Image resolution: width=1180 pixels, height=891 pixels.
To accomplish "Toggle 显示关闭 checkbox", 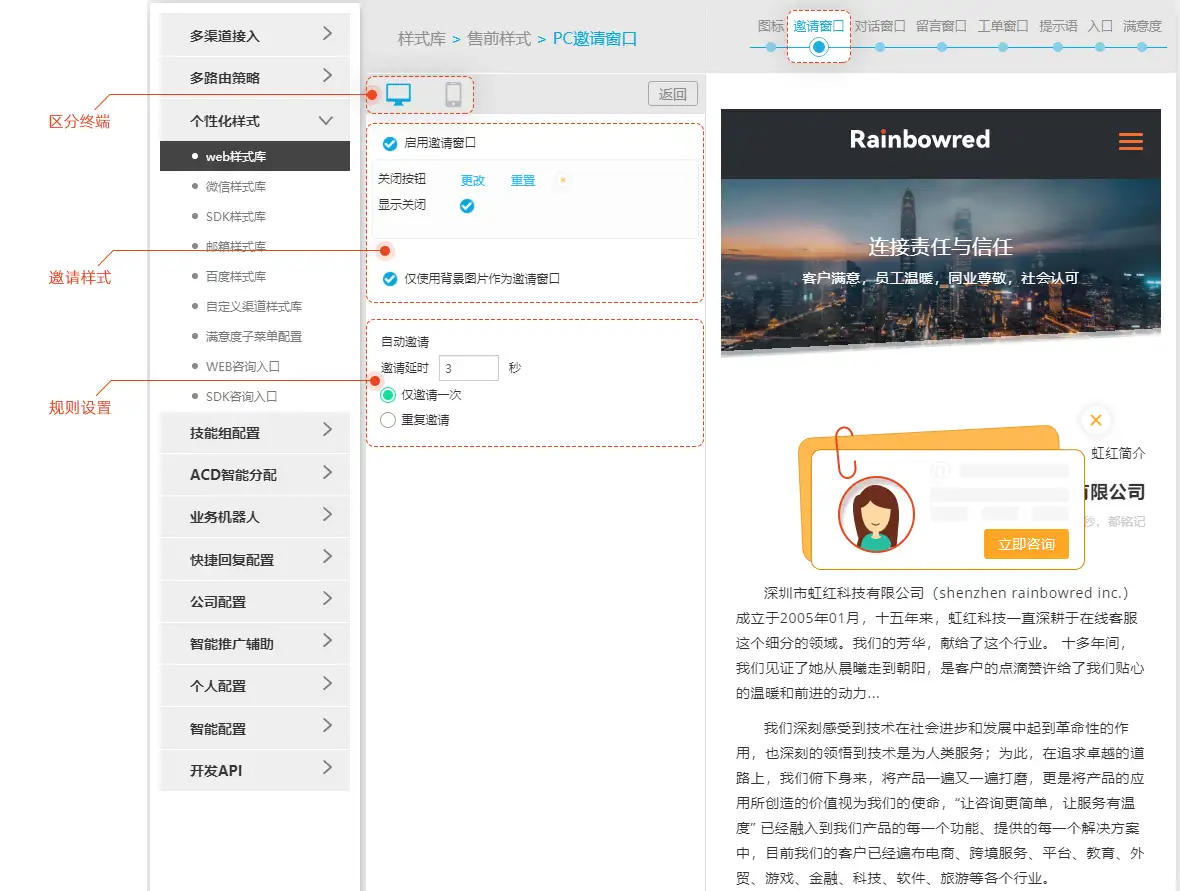I will [467, 205].
